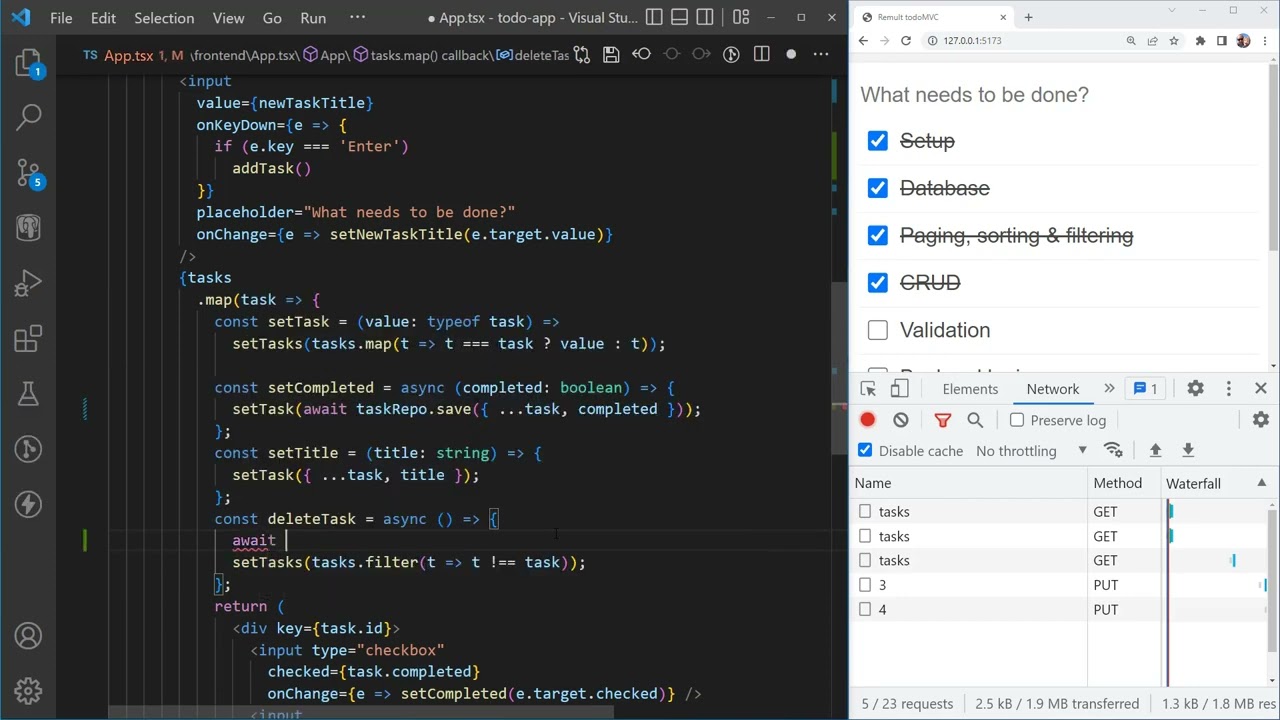Image resolution: width=1280 pixels, height=720 pixels.
Task: Check the Validation task checkbox
Action: pyautogui.click(x=877, y=330)
